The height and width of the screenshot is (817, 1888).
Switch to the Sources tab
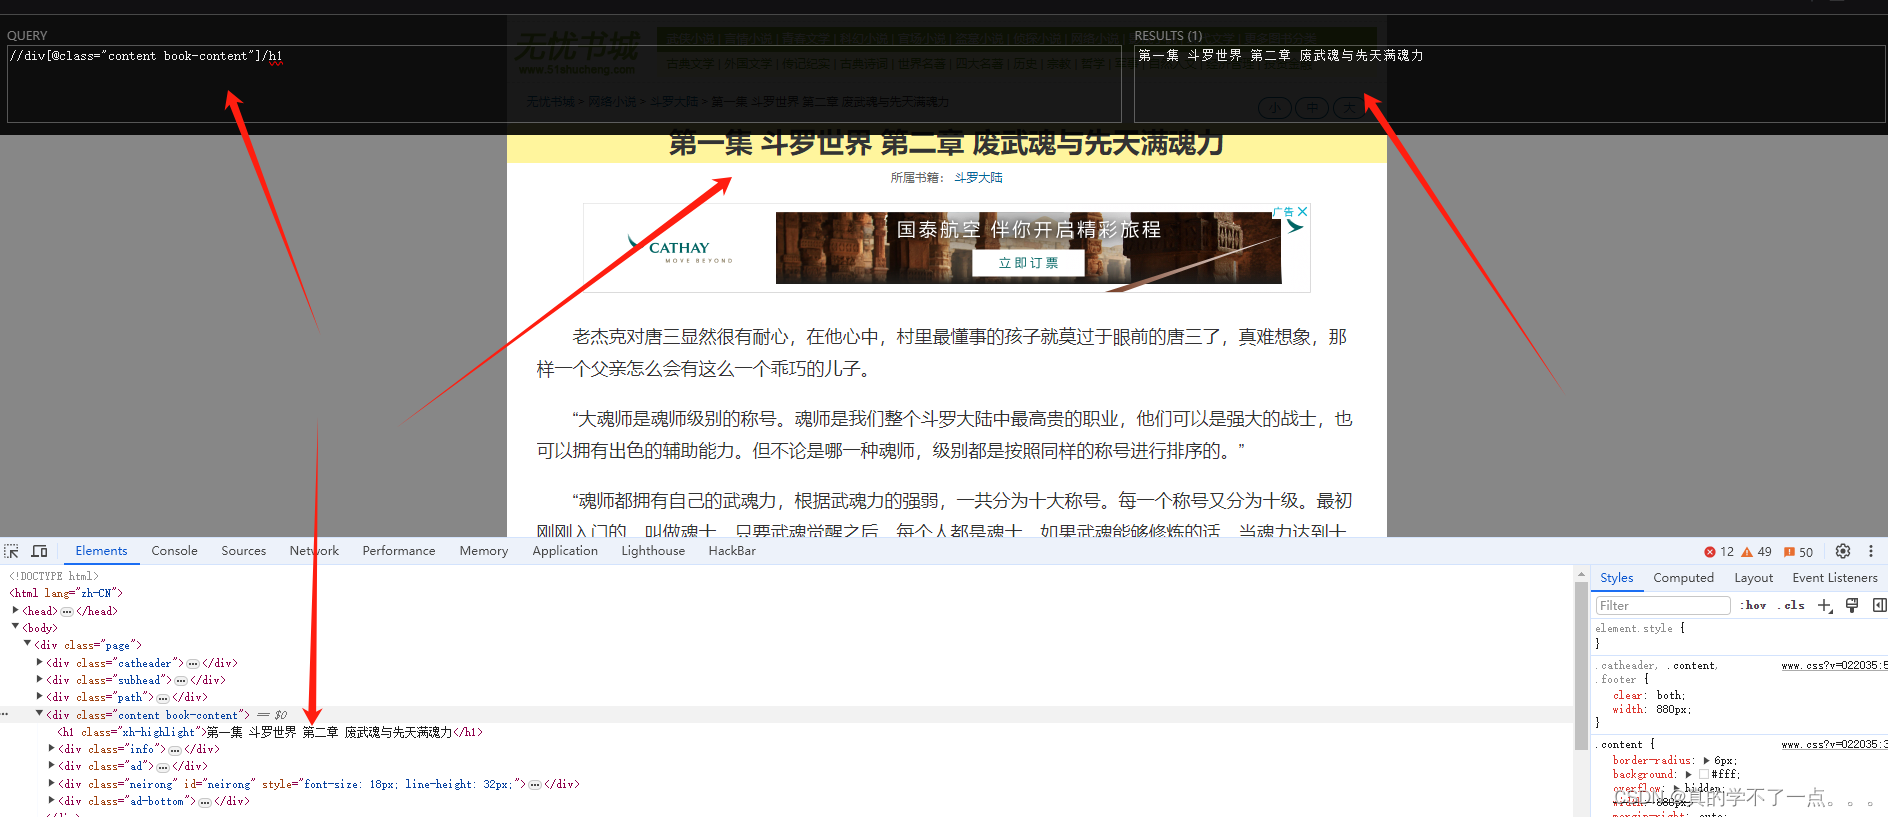tap(243, 551)
